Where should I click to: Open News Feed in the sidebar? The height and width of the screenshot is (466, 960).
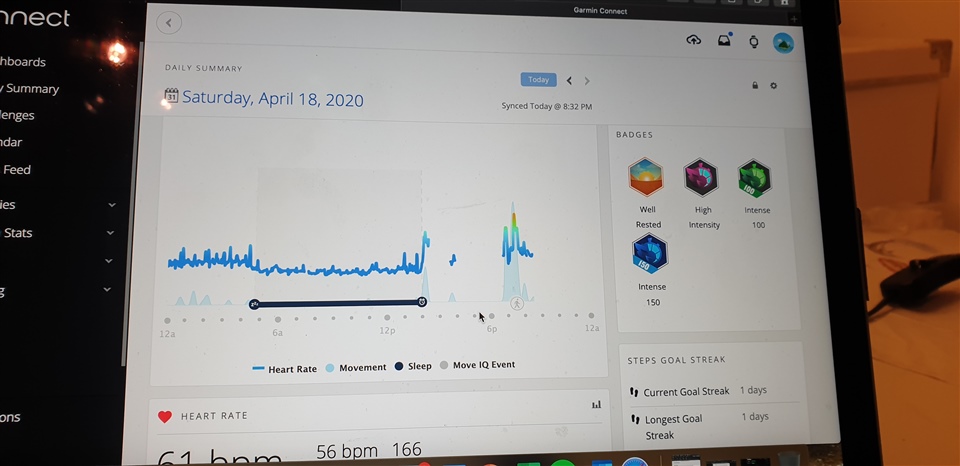(x=15, y=170)
